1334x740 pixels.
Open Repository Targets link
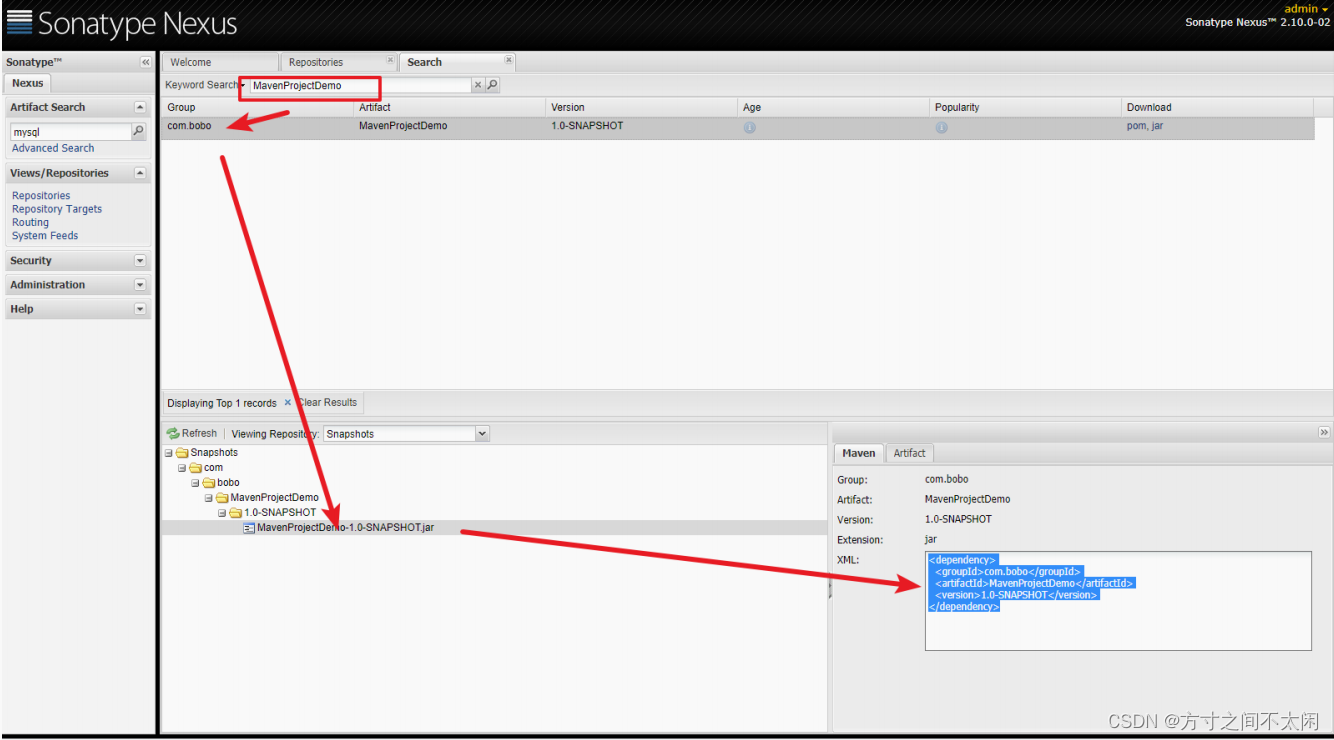click(x=57, y=209)
